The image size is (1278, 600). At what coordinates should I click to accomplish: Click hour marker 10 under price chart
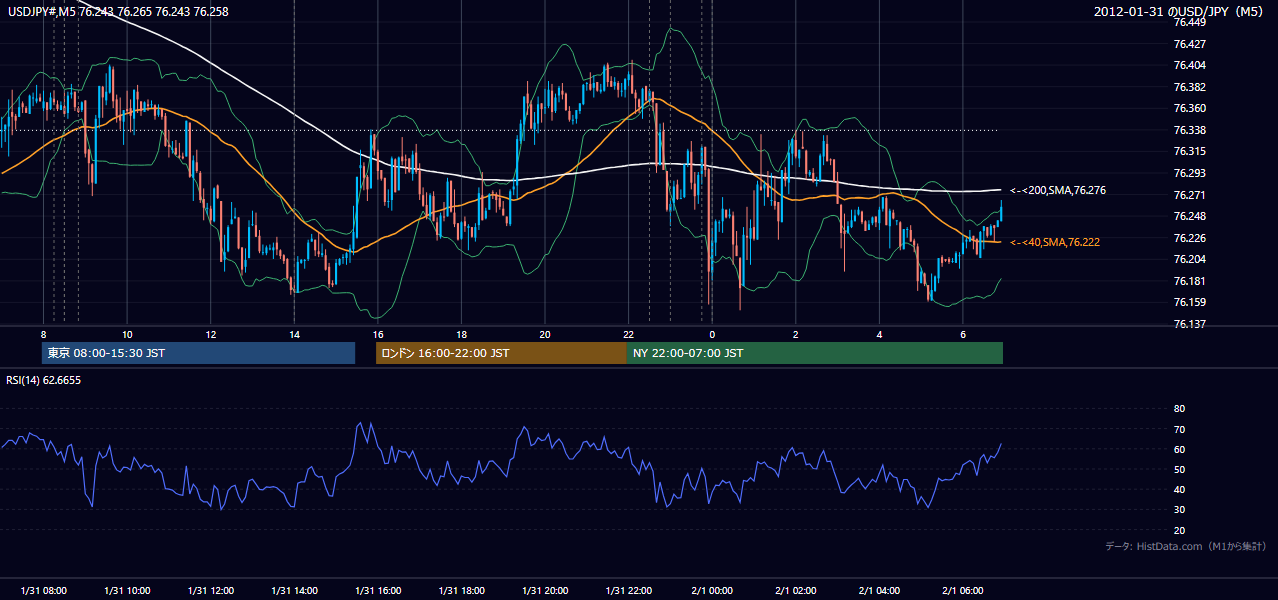127,334
